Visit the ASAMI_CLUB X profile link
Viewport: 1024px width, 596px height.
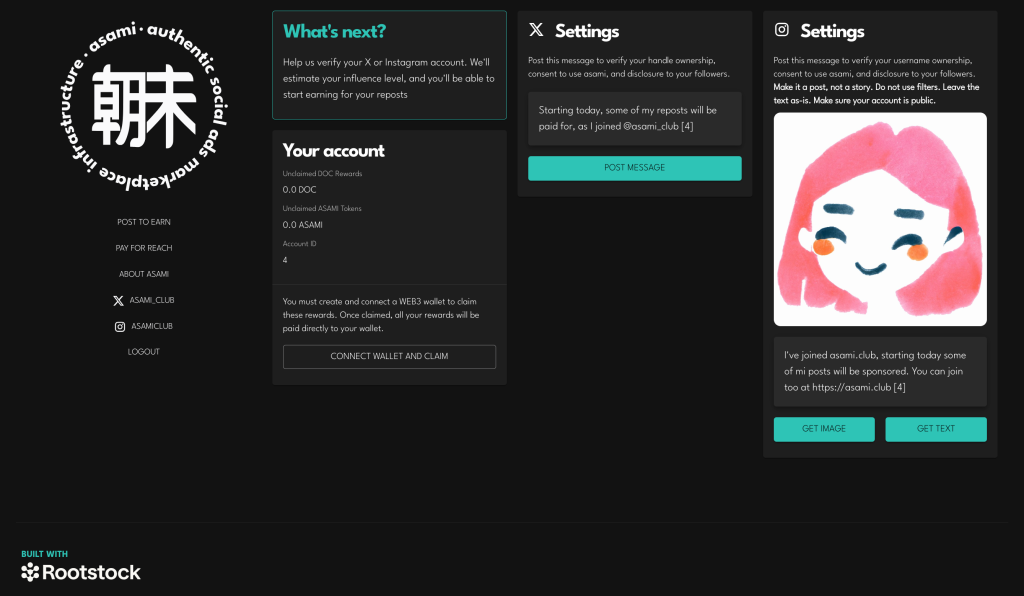(152, 300)
